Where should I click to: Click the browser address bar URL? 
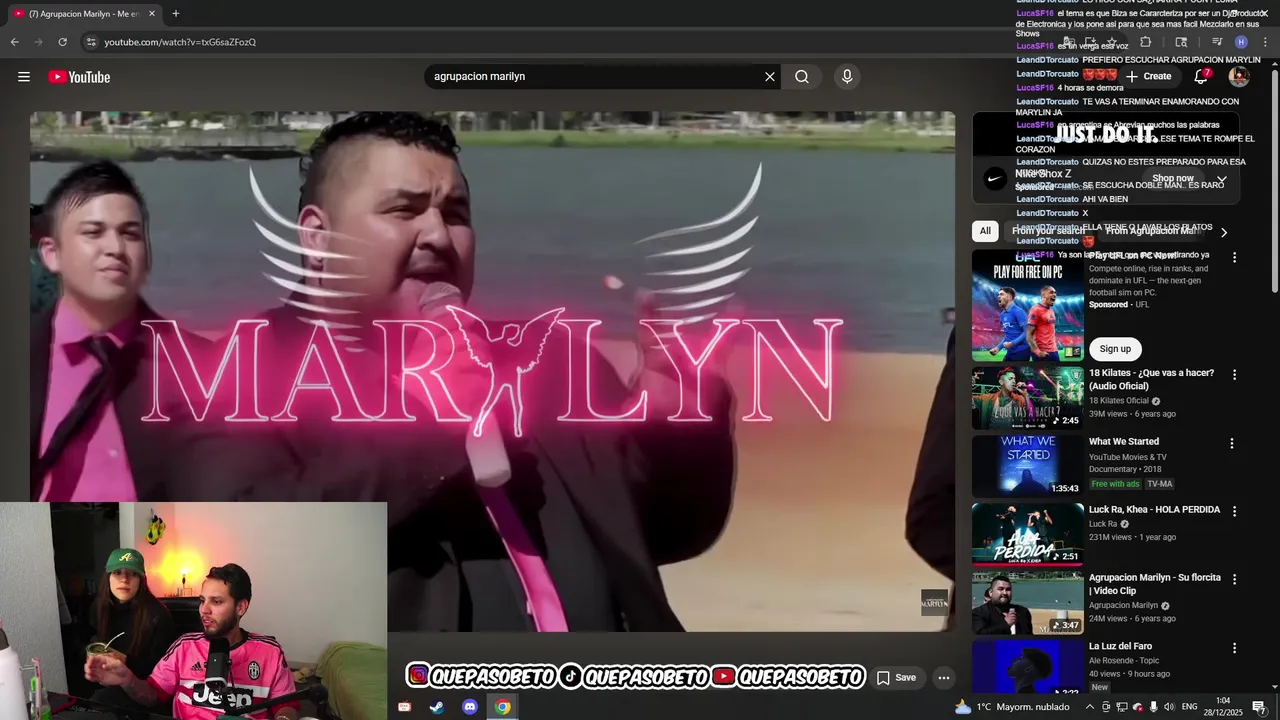(180, 42)
